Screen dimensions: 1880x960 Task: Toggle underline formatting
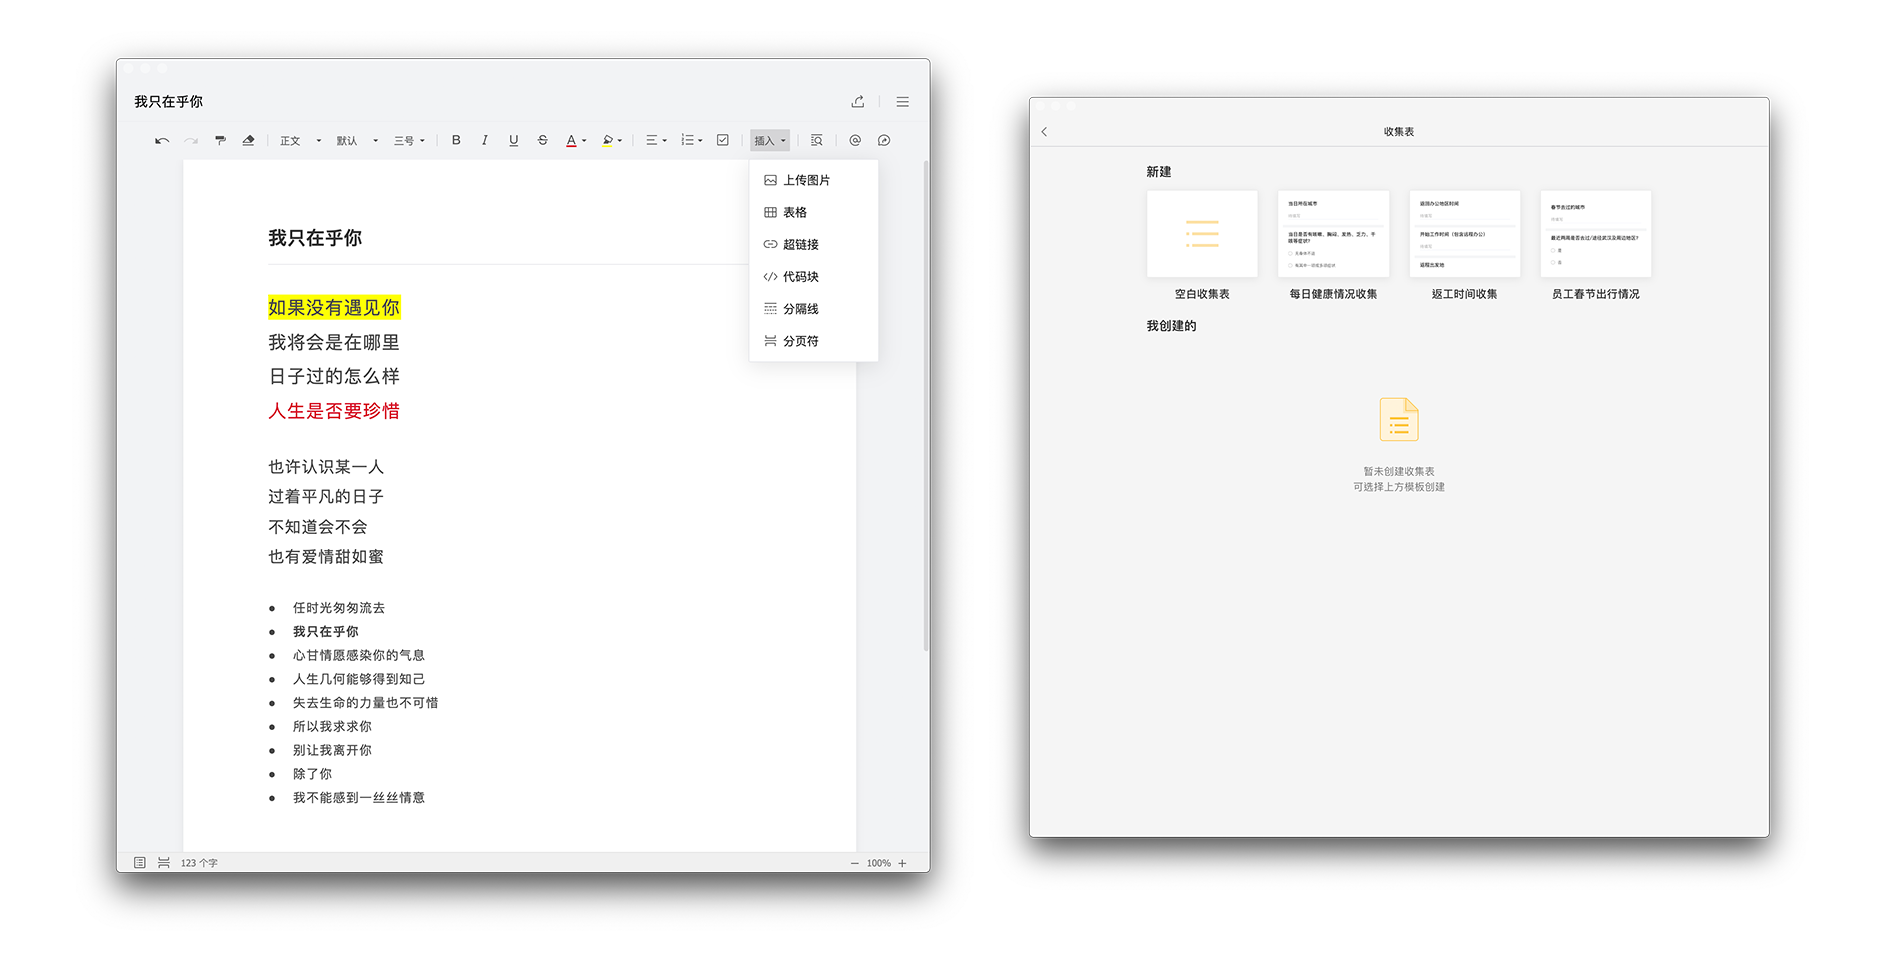click(513, 141)
